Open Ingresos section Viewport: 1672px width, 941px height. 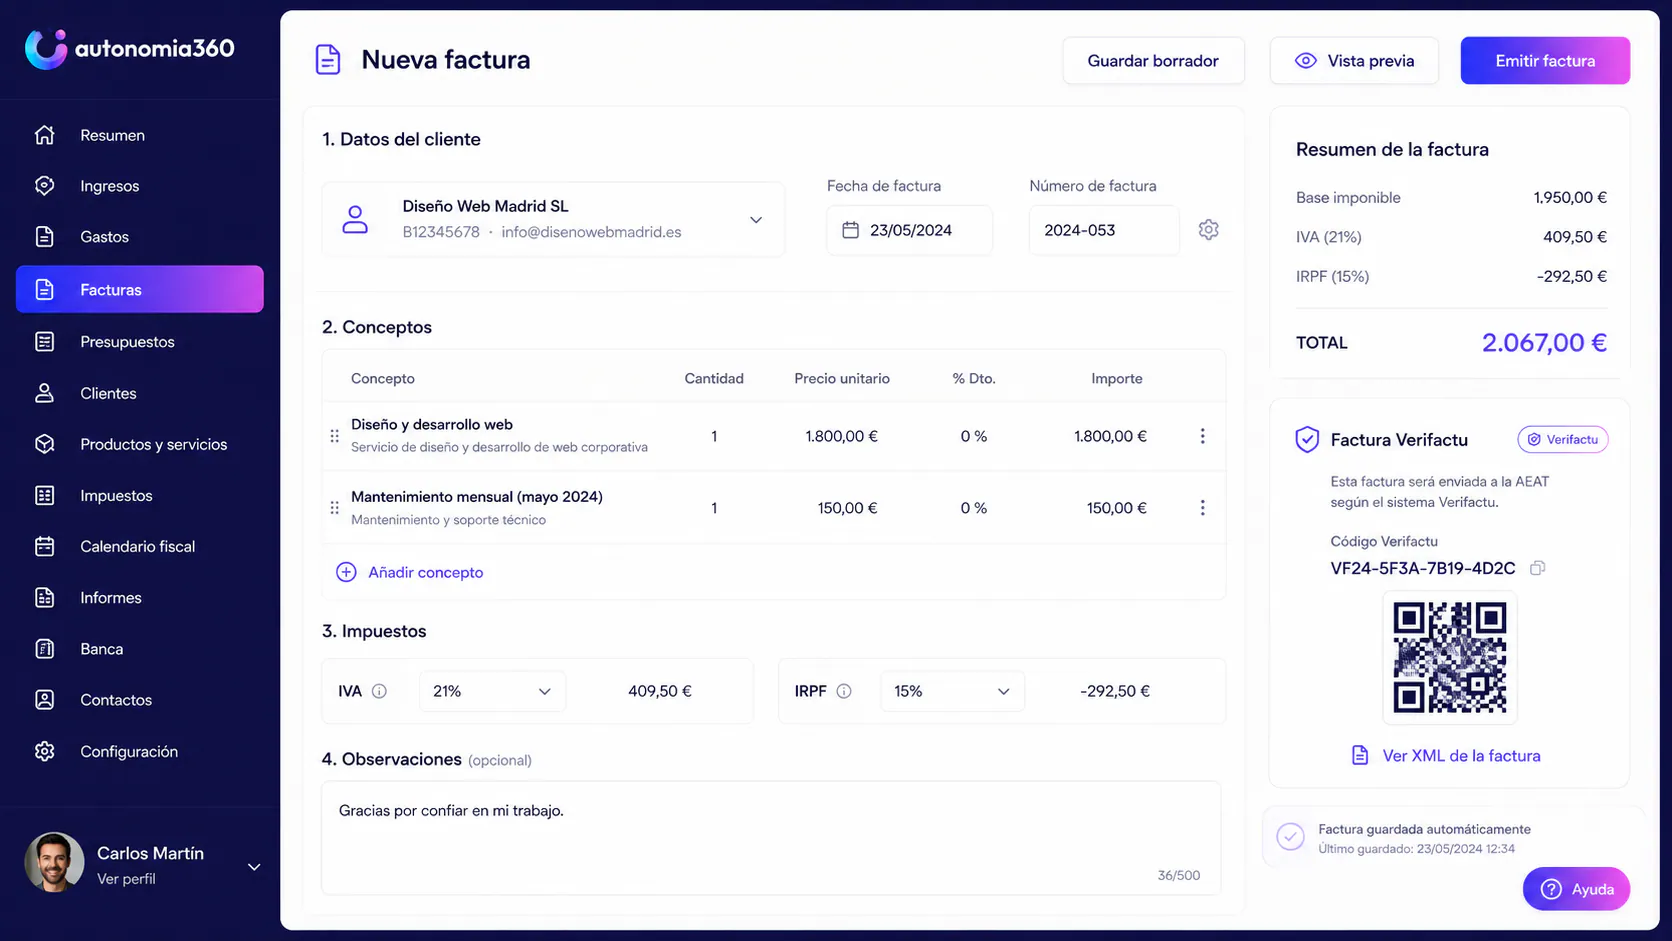coord(140,186)
